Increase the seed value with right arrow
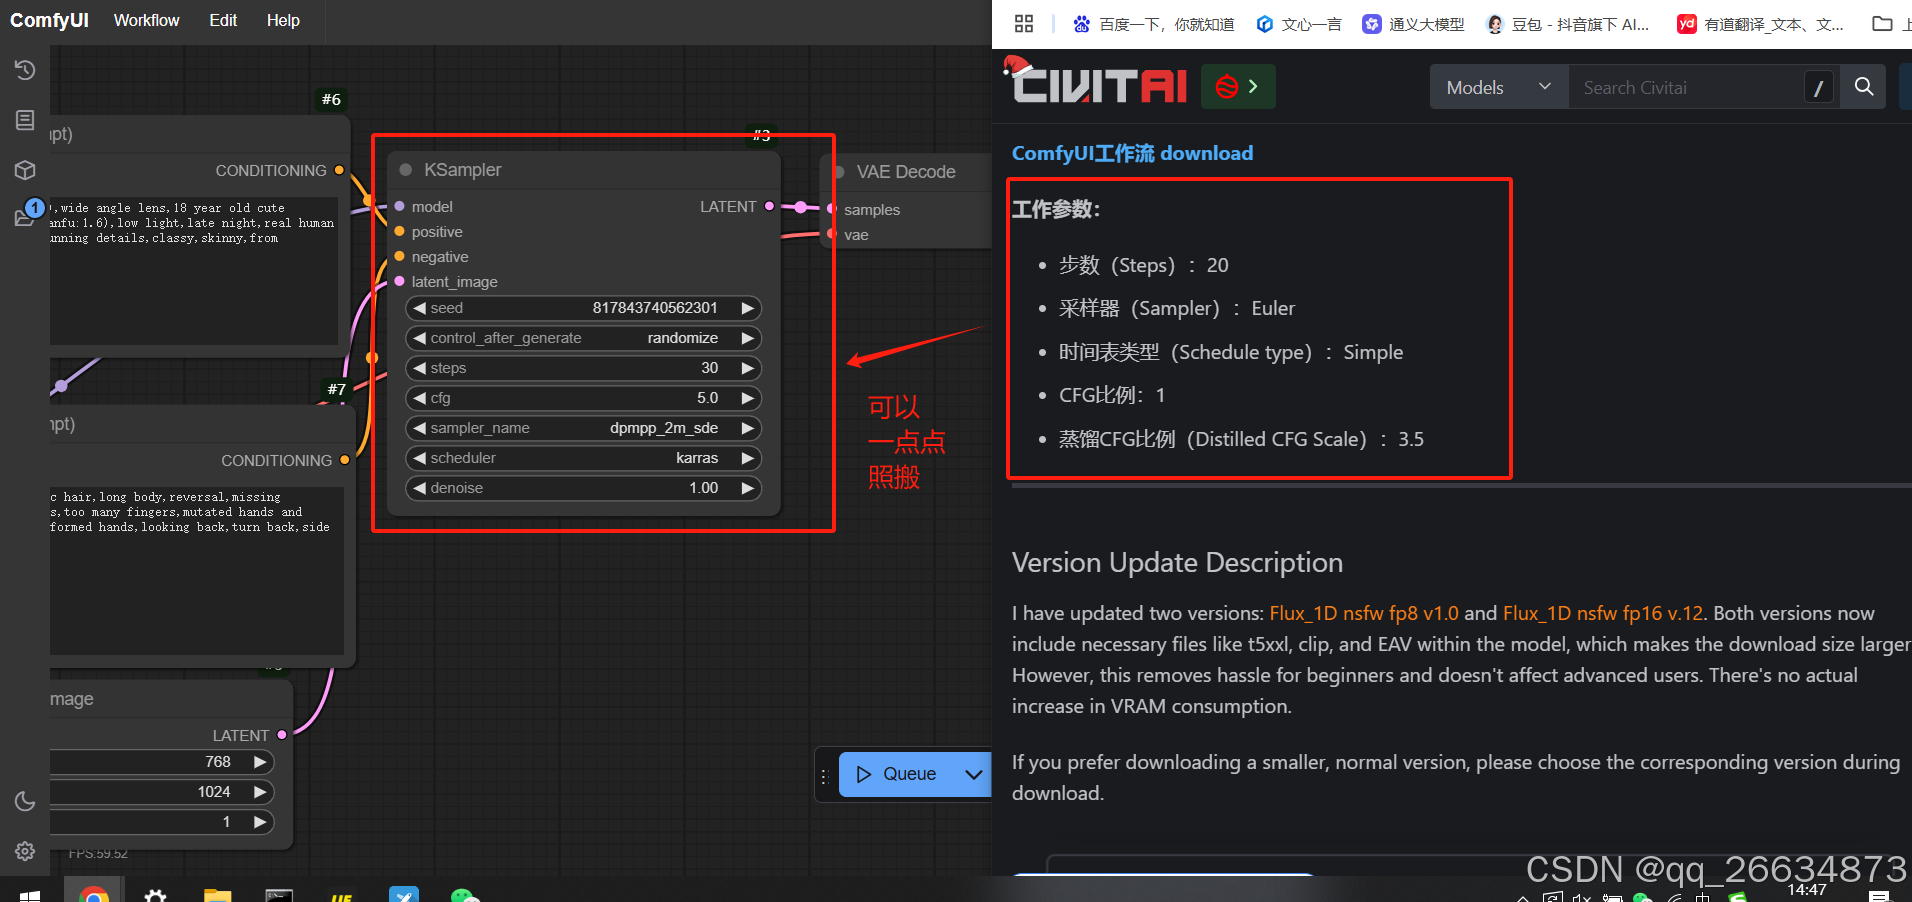Screen dimensions: 1912x902 click(x=747, y=308)
